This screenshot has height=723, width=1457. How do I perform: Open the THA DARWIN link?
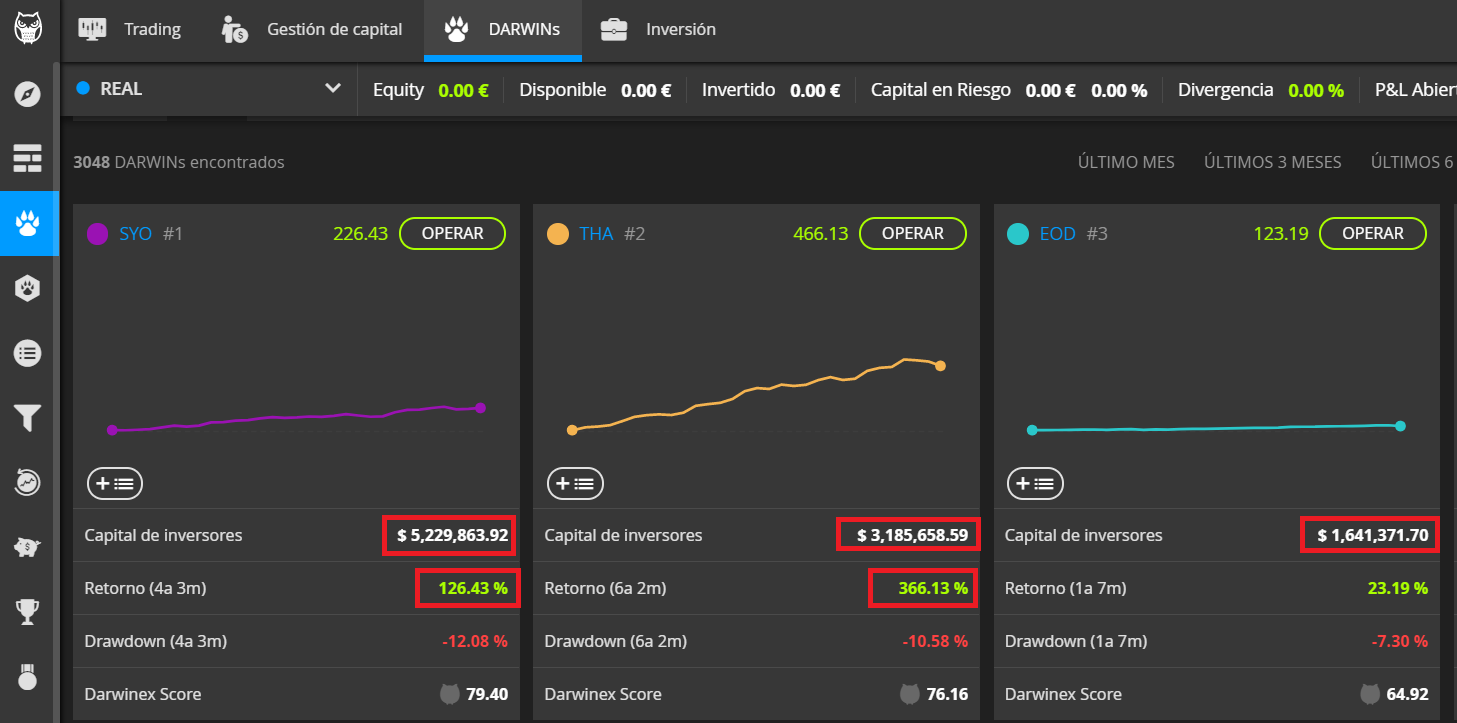(597, 234)
